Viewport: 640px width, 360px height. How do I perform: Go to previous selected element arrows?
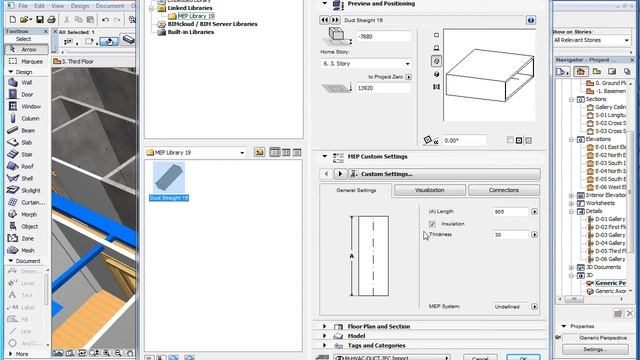coord(324,20)
